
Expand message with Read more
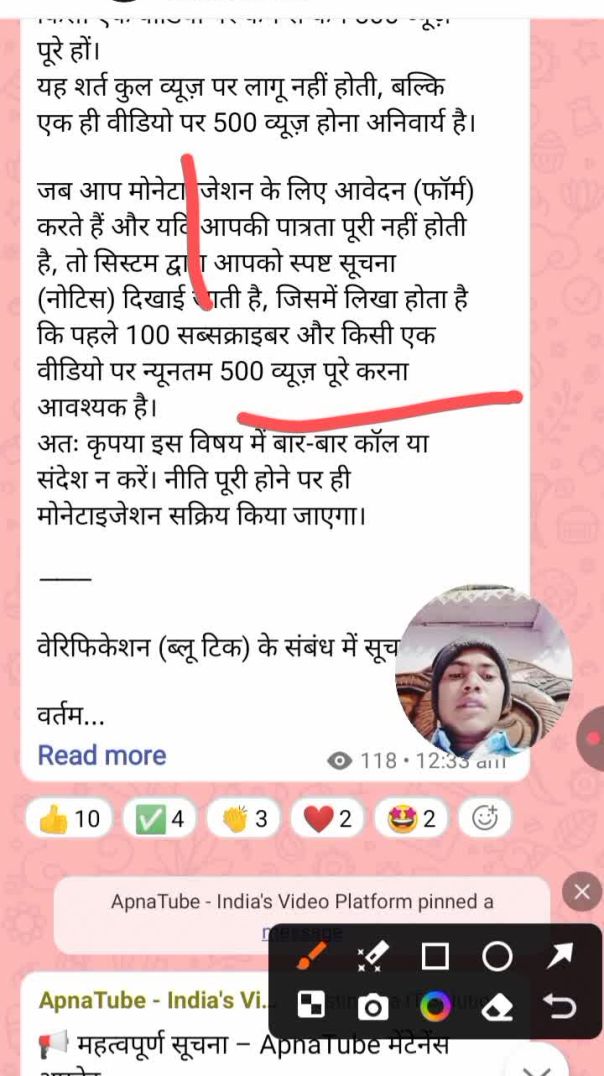[x=102, y=755]
